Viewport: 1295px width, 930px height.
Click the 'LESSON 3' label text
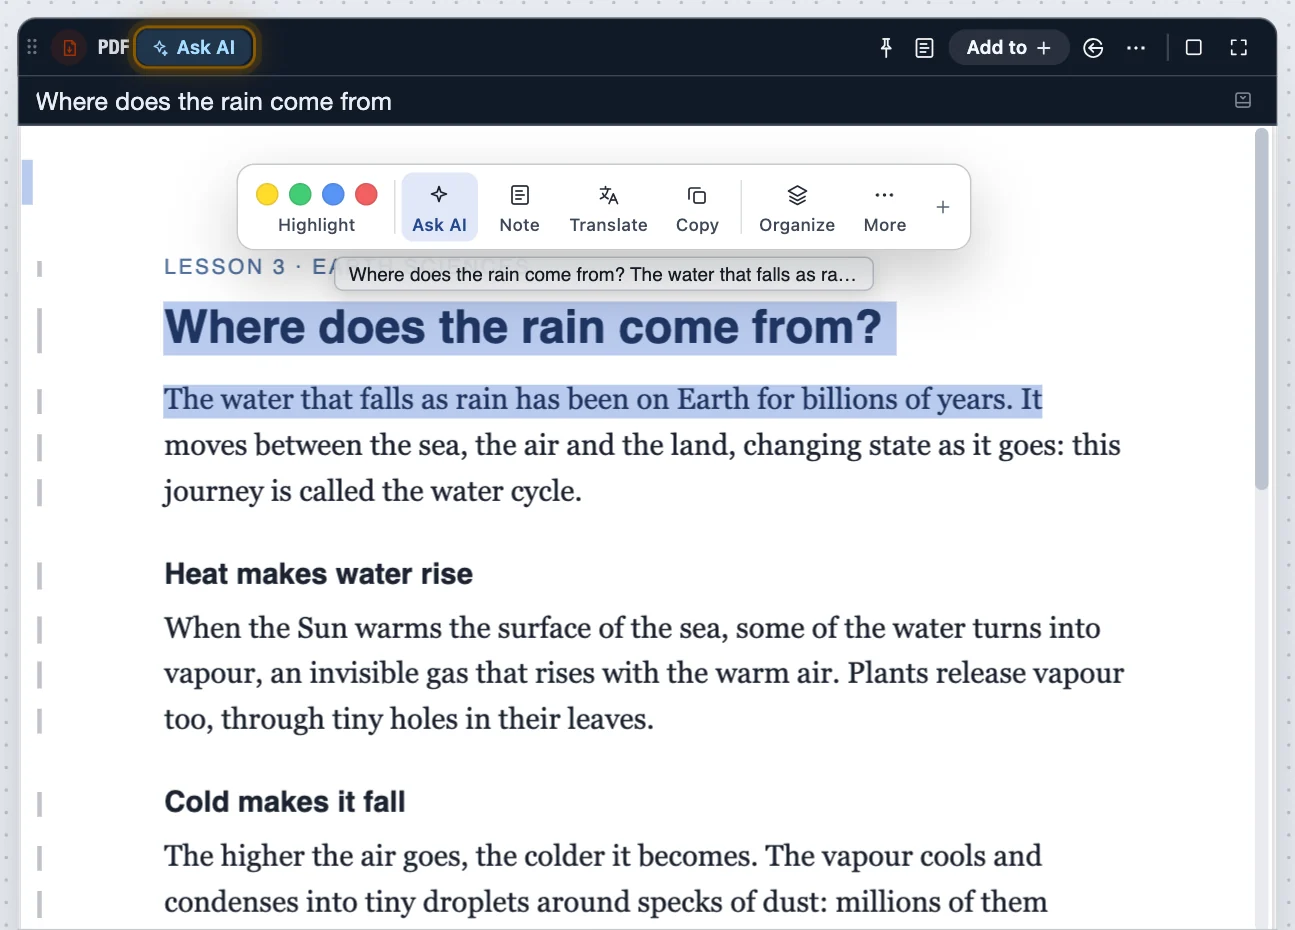click(225, 267)
